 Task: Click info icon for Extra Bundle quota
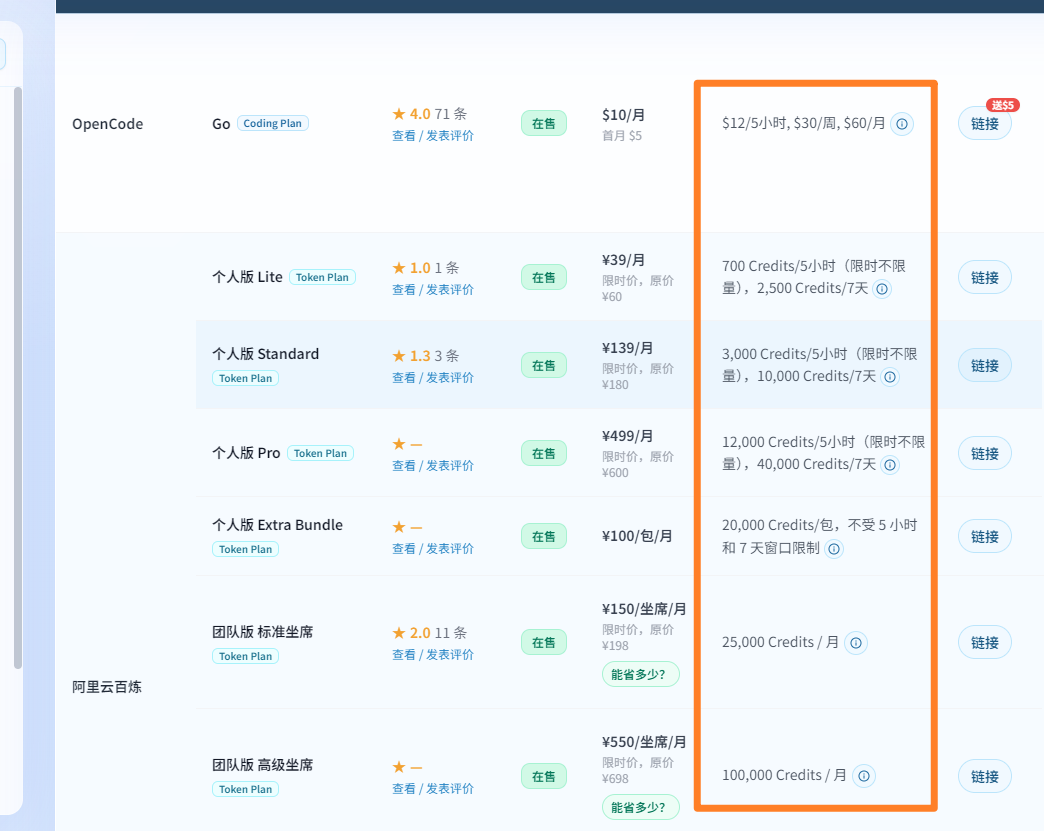click(x=834, y=549)
